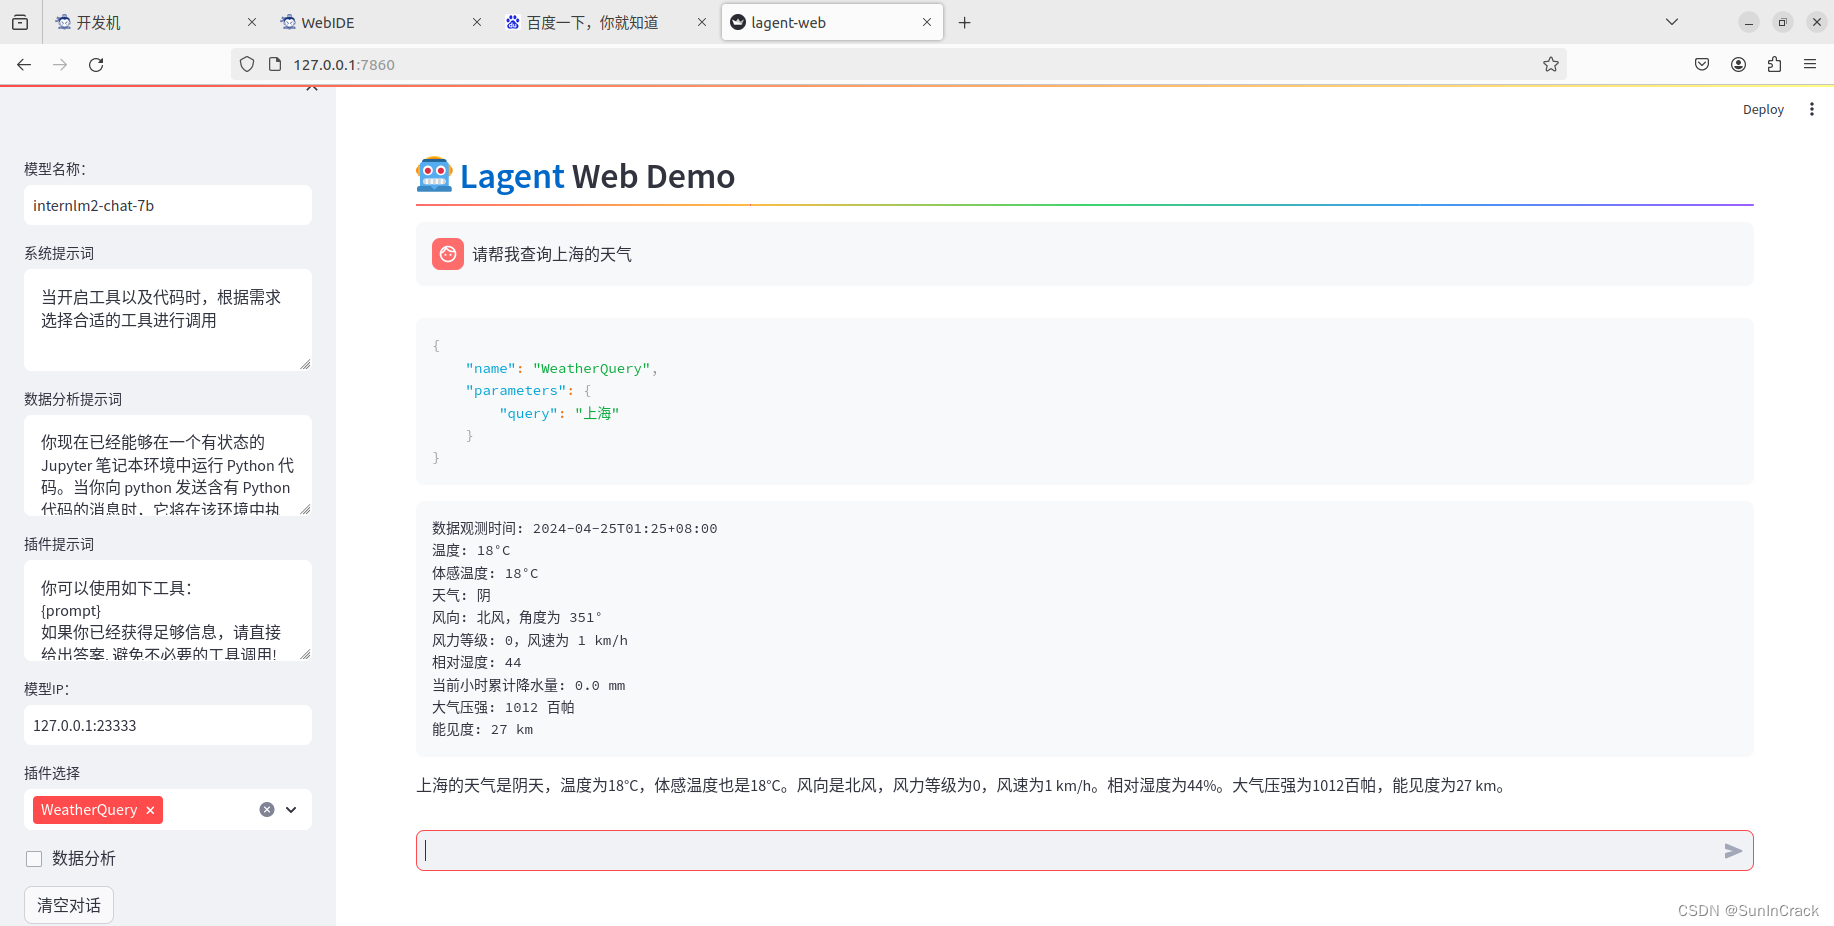Viewport: 1834px width, 926px height.
Task: Click the "WeatherQuery" name in the JSON
Action: [592, 368]
